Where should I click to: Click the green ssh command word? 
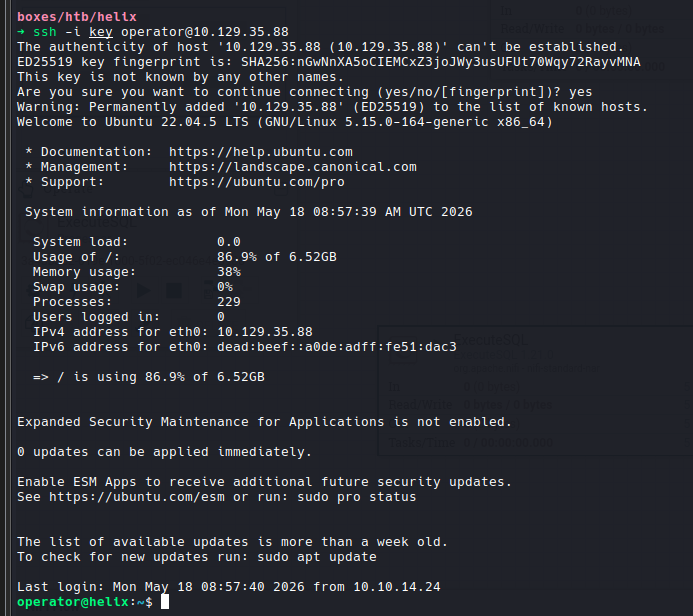coord(45,32)
